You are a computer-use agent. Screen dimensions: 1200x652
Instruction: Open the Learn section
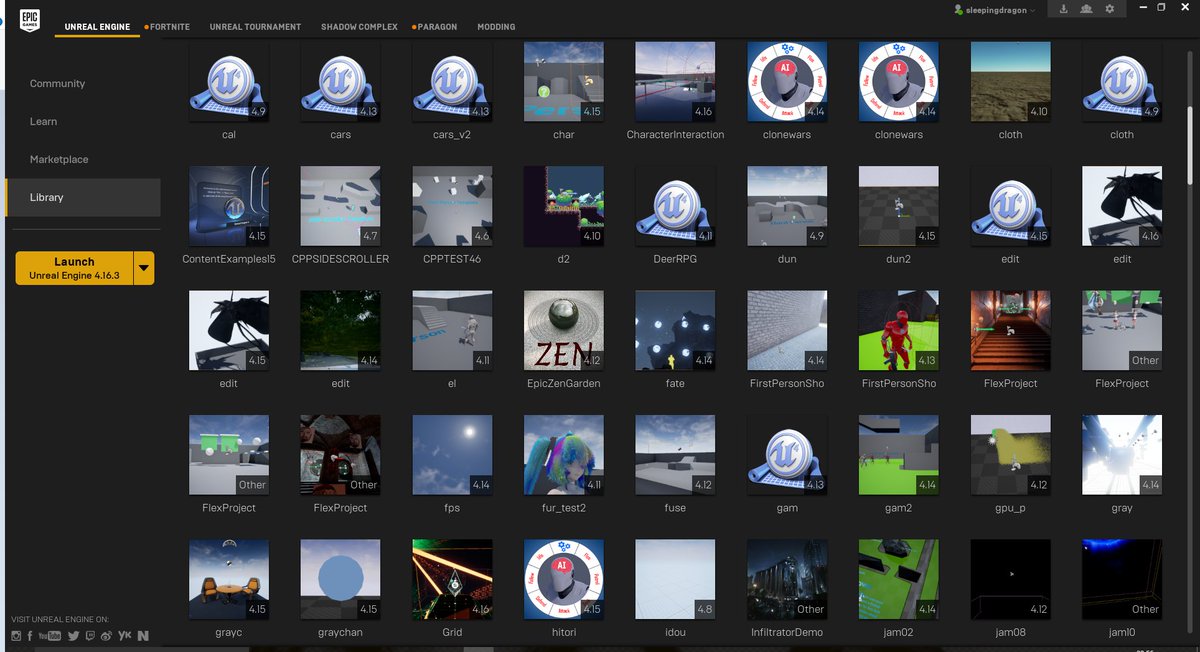tap(43, 121)
